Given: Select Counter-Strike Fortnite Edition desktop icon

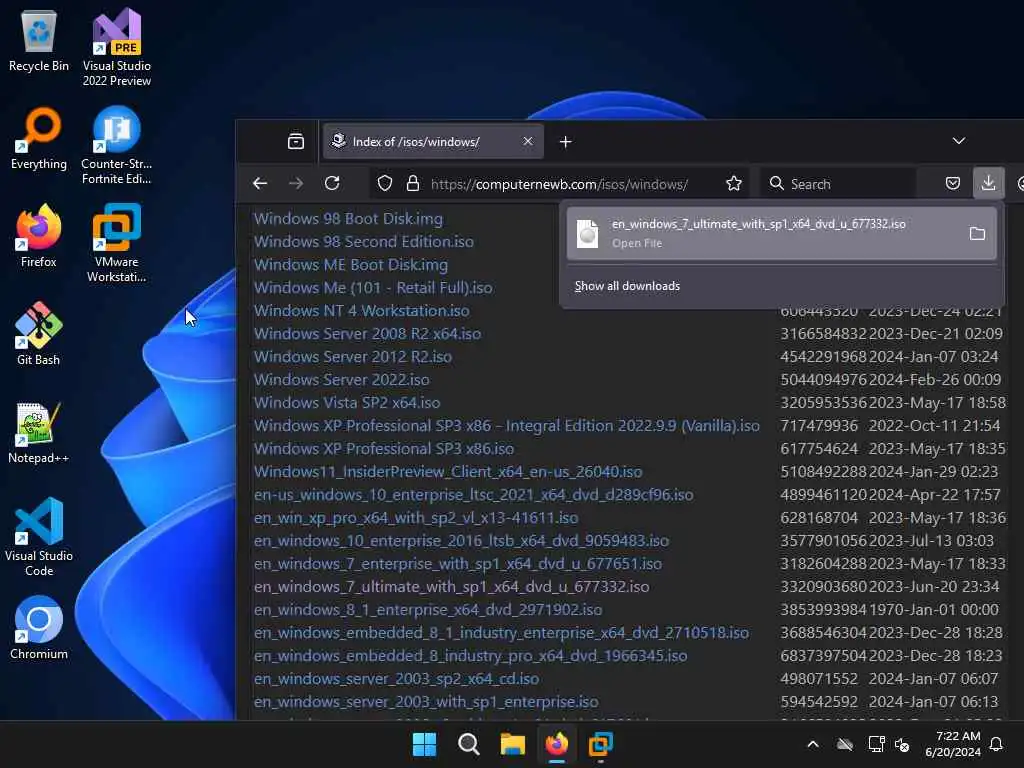Looking at the screenshot, I should pyautogui.click(x=116, y=146).
